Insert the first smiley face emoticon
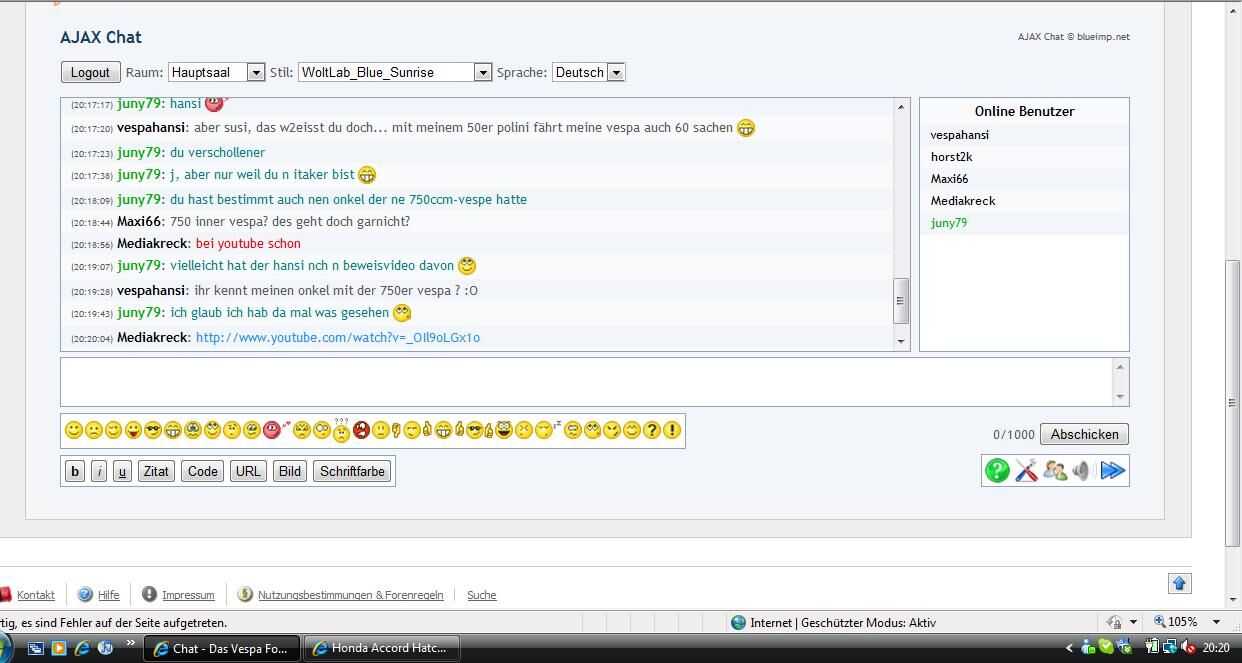1242x663 pixels. [73, 430]
